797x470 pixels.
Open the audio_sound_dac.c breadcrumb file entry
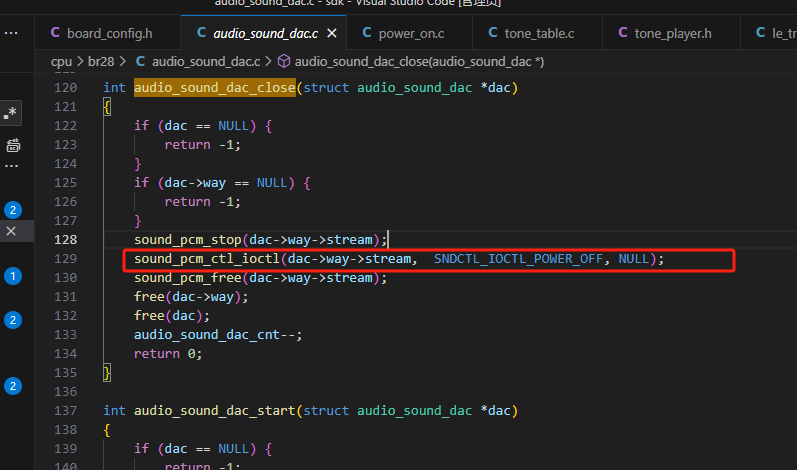pyautogui.click(x=206, y=61)
